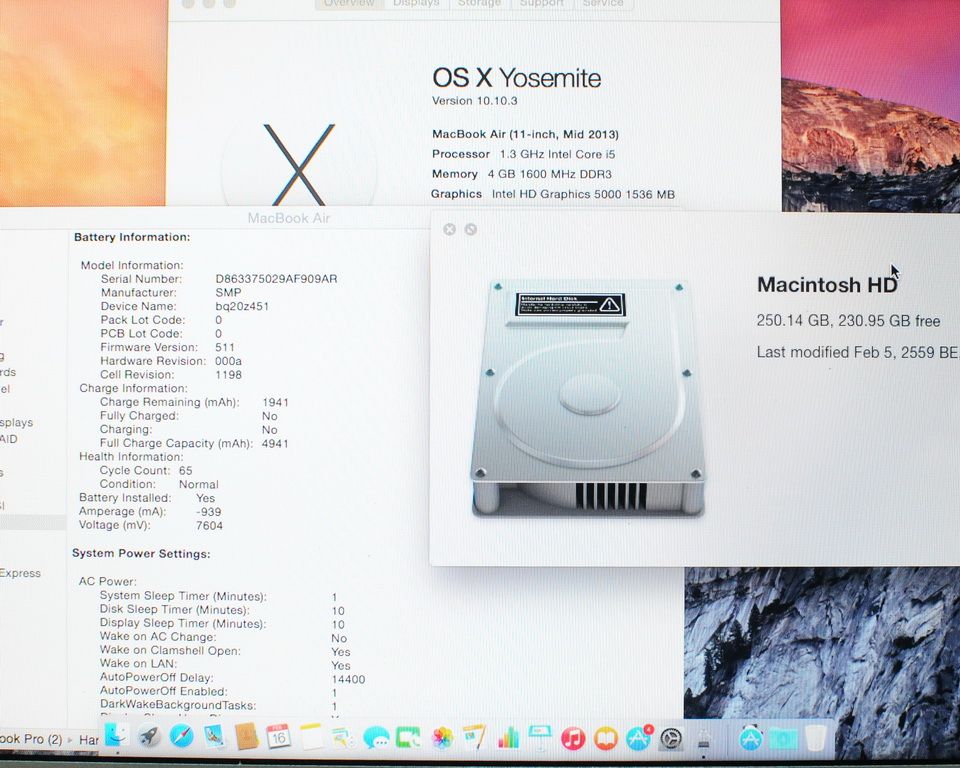Image resolution: width=960 pixels, height=768 pixels.
Task: Open Pages app in Dock
Action: pyautogui.click(x=474, y=737)
